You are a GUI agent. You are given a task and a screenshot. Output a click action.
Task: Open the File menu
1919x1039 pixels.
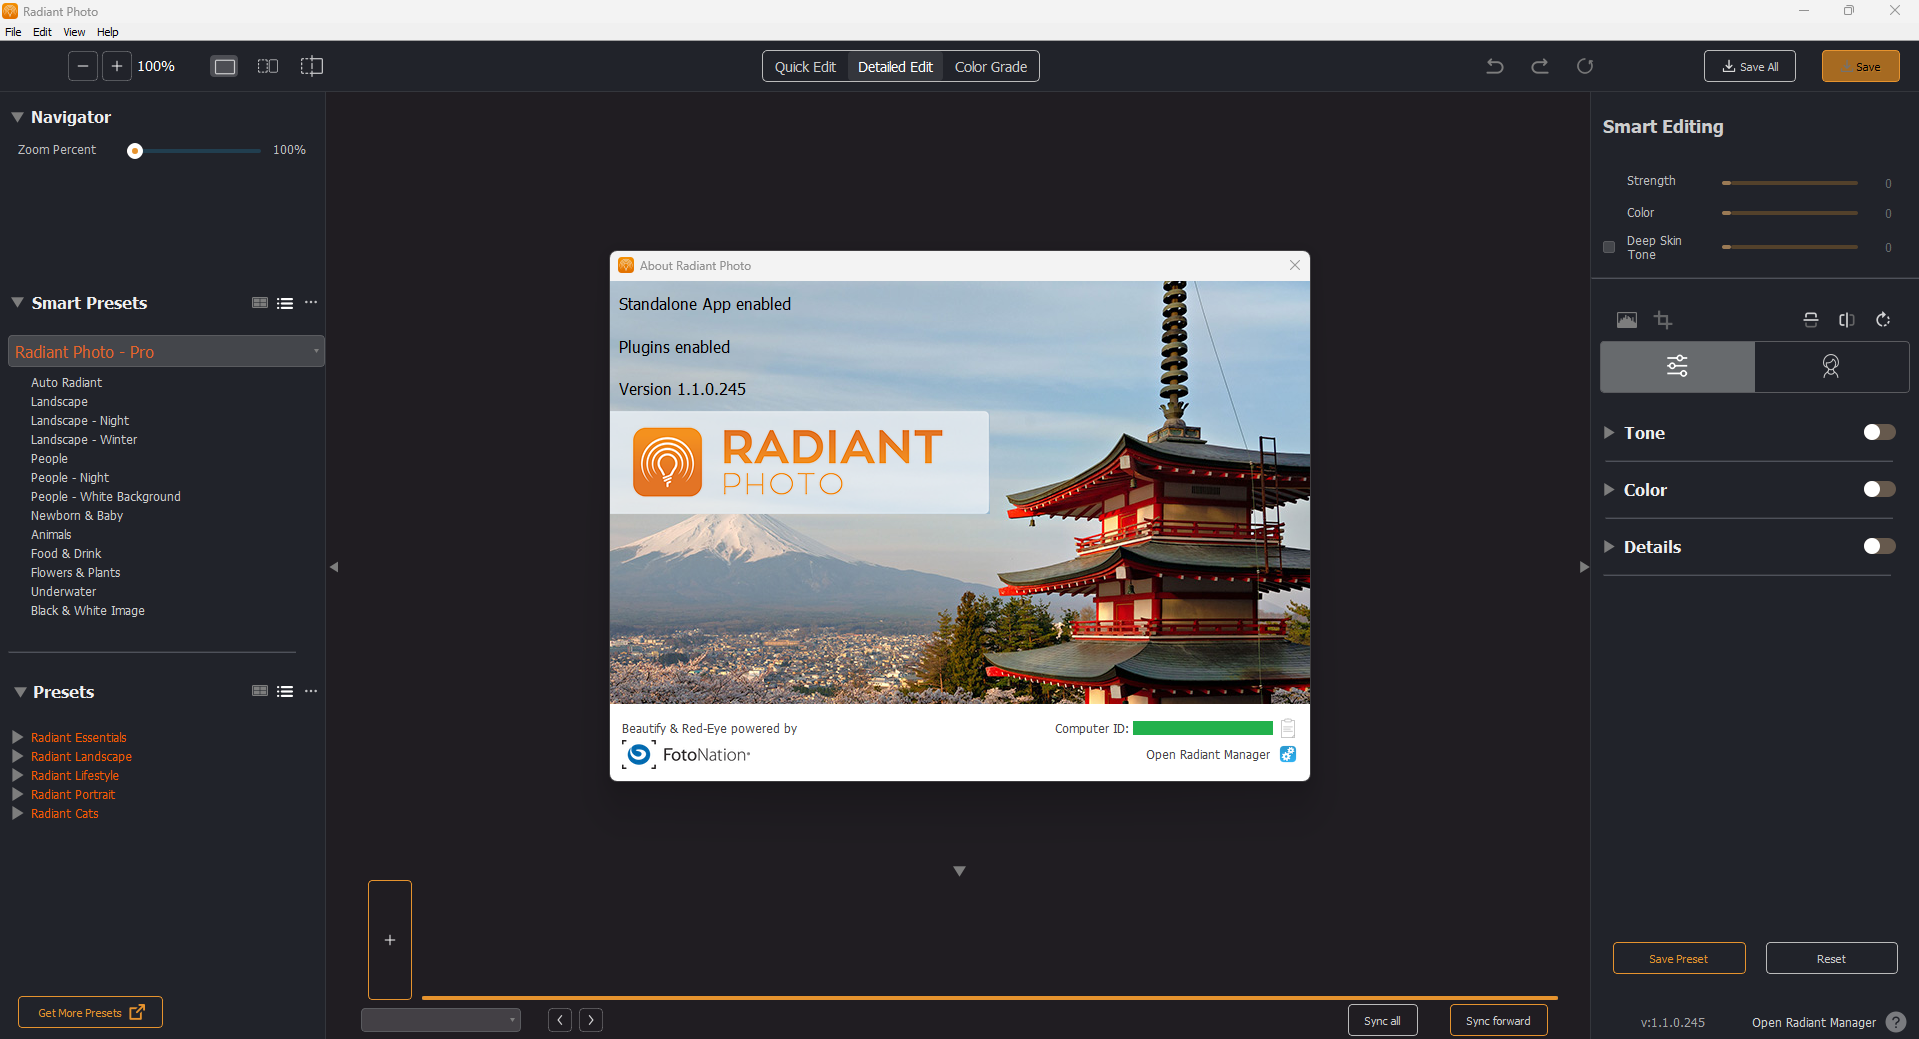click(x=13, y=32)
